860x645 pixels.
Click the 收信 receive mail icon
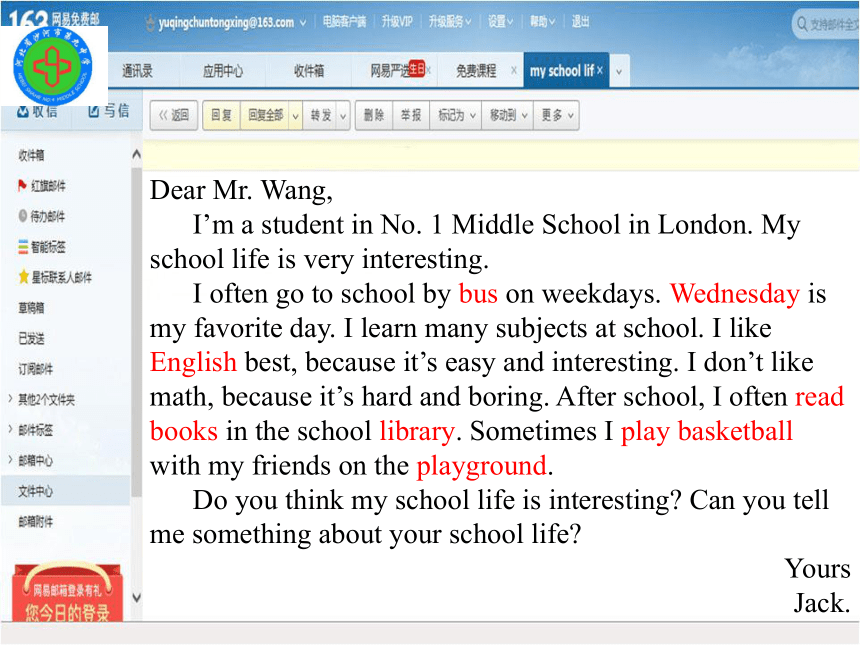pyautogui.click(x=22, y=112)
